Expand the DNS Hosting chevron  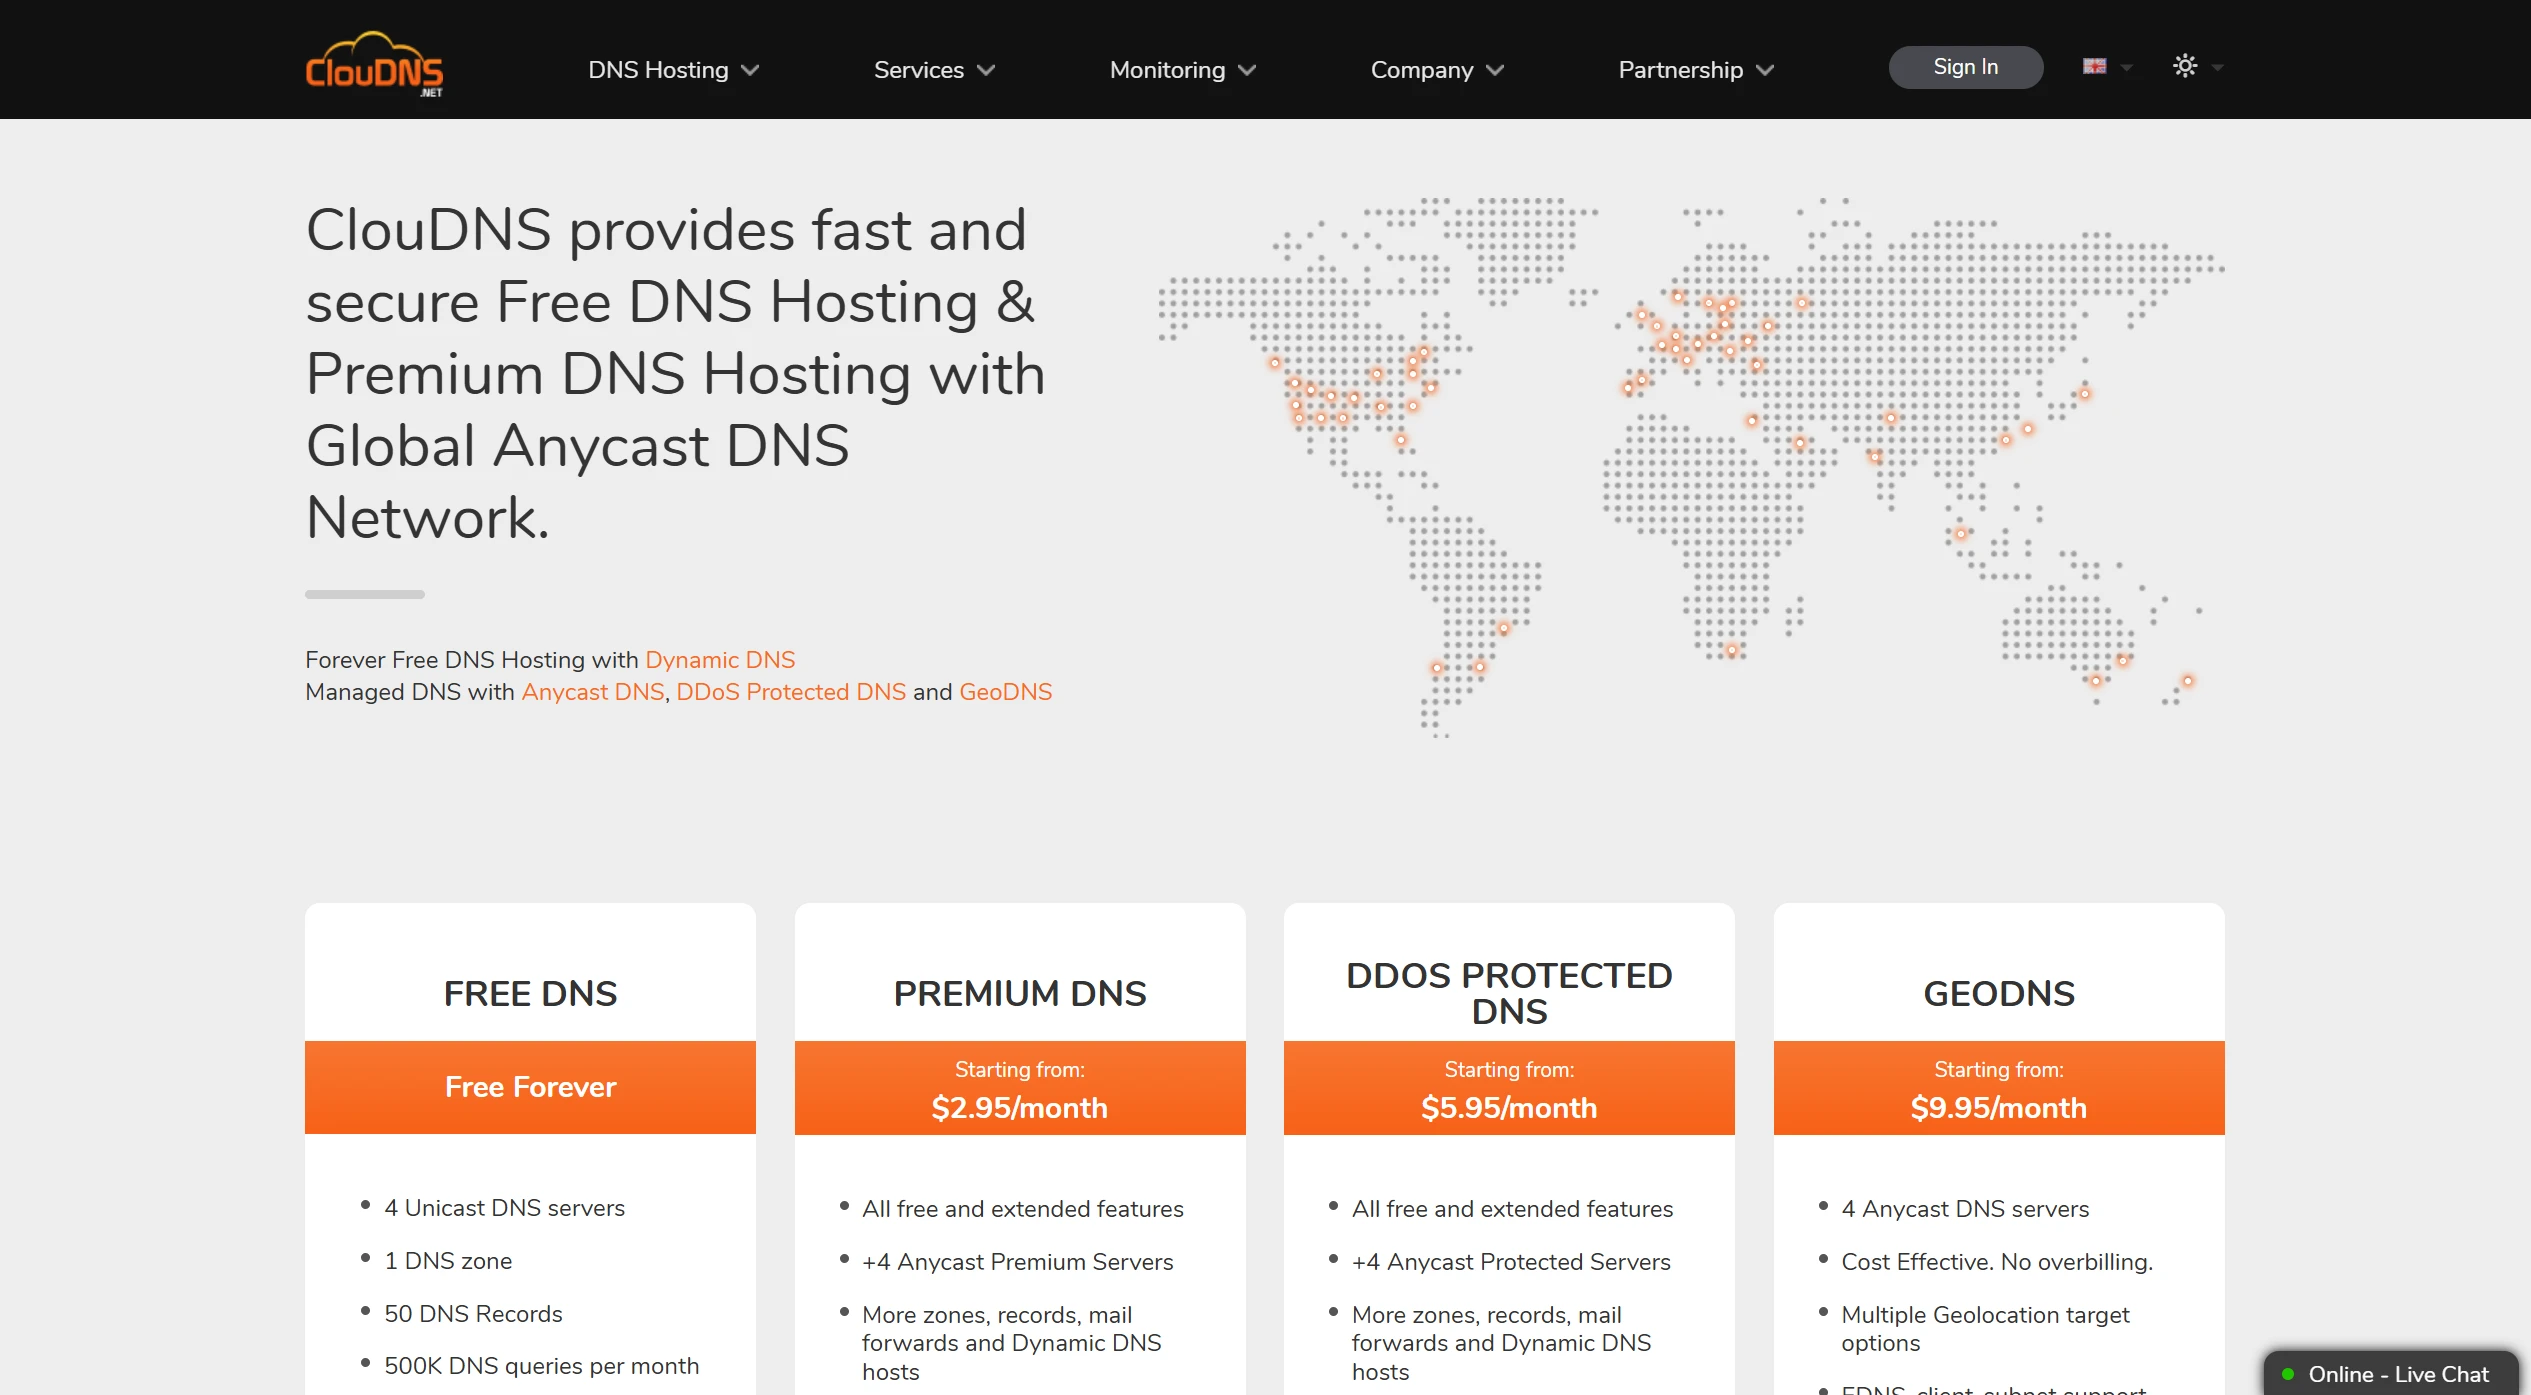pyautogui.click(x=750, y=70)
